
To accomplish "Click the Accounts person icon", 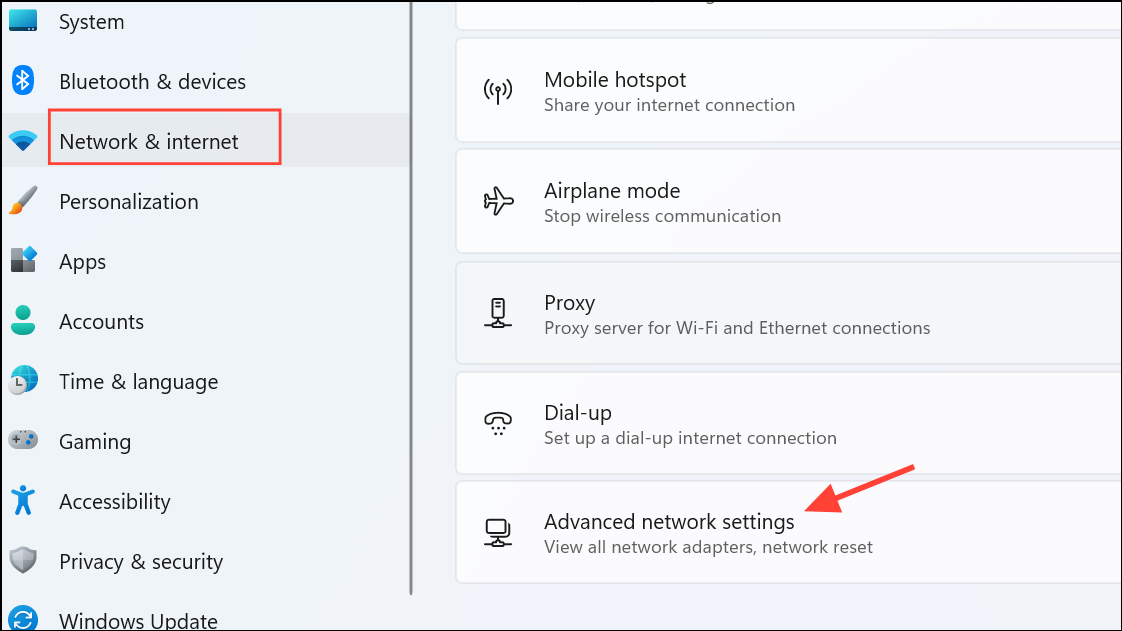I will tap(23, 321).
